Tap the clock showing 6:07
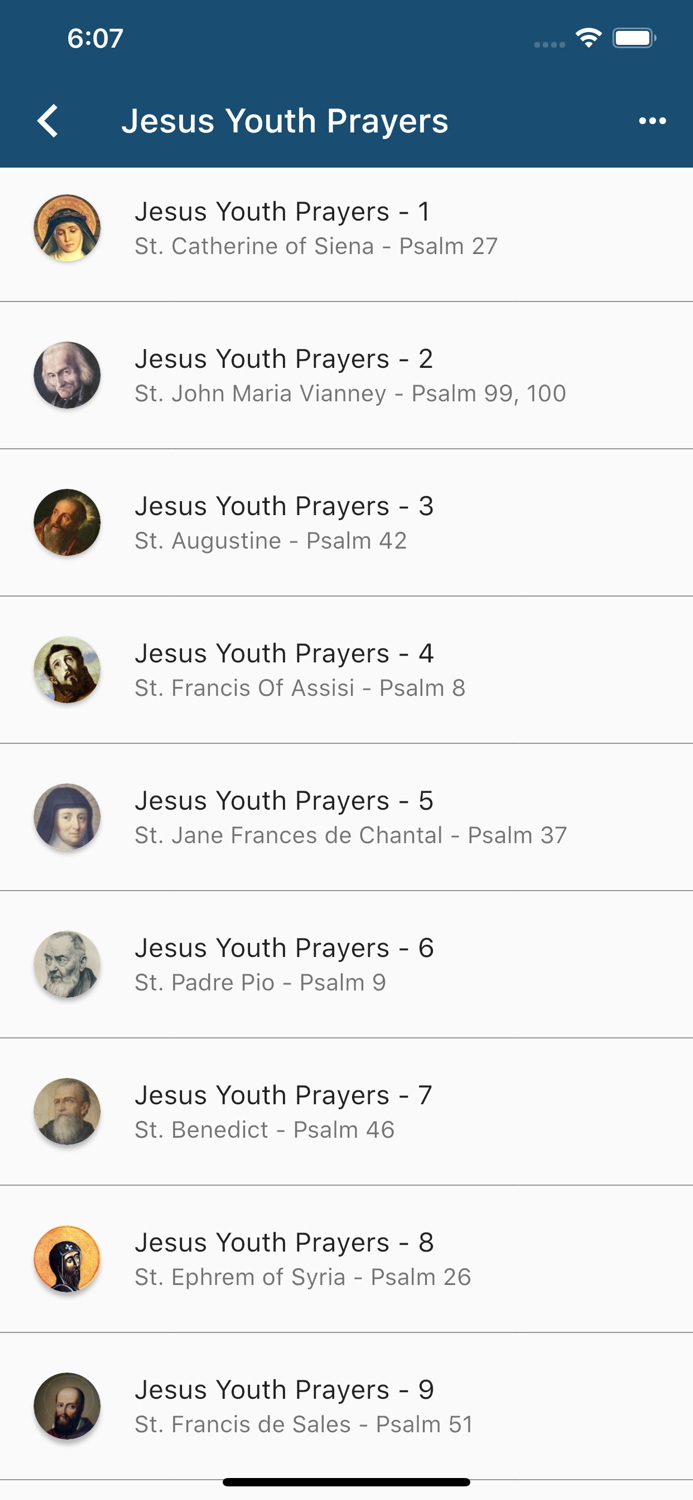Image resolution: width=693 pixels, height=1500 pixels. pyautogui.click(x=96, y=38)
